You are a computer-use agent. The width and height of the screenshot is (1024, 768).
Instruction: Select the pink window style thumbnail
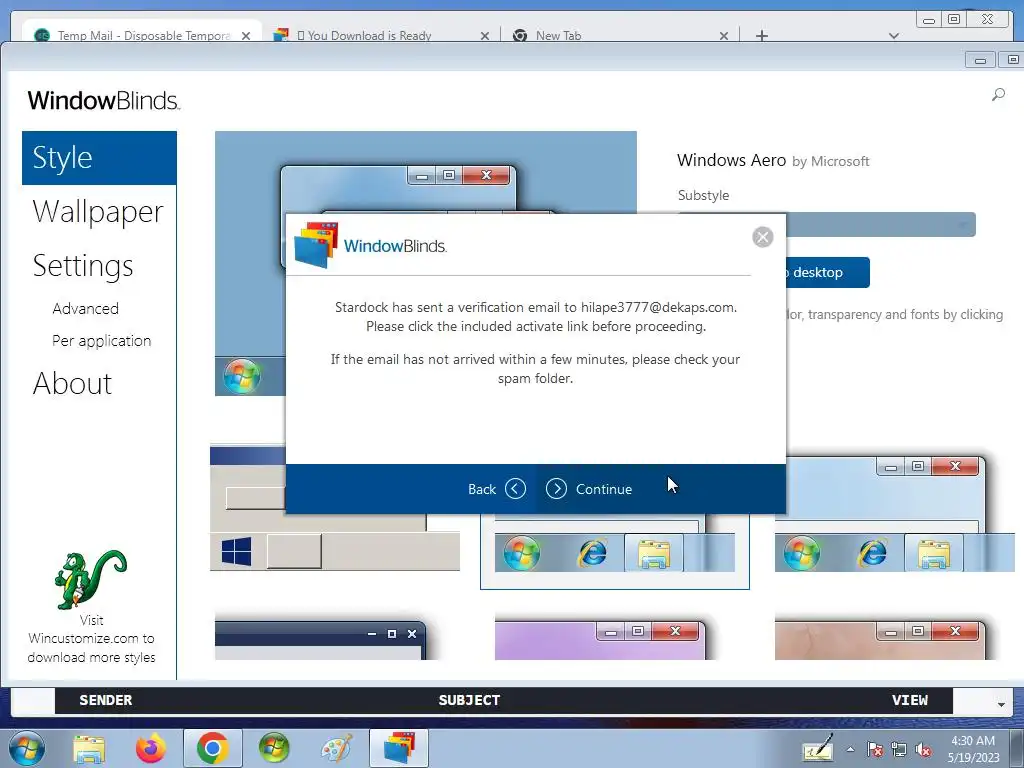click(880, 639)
